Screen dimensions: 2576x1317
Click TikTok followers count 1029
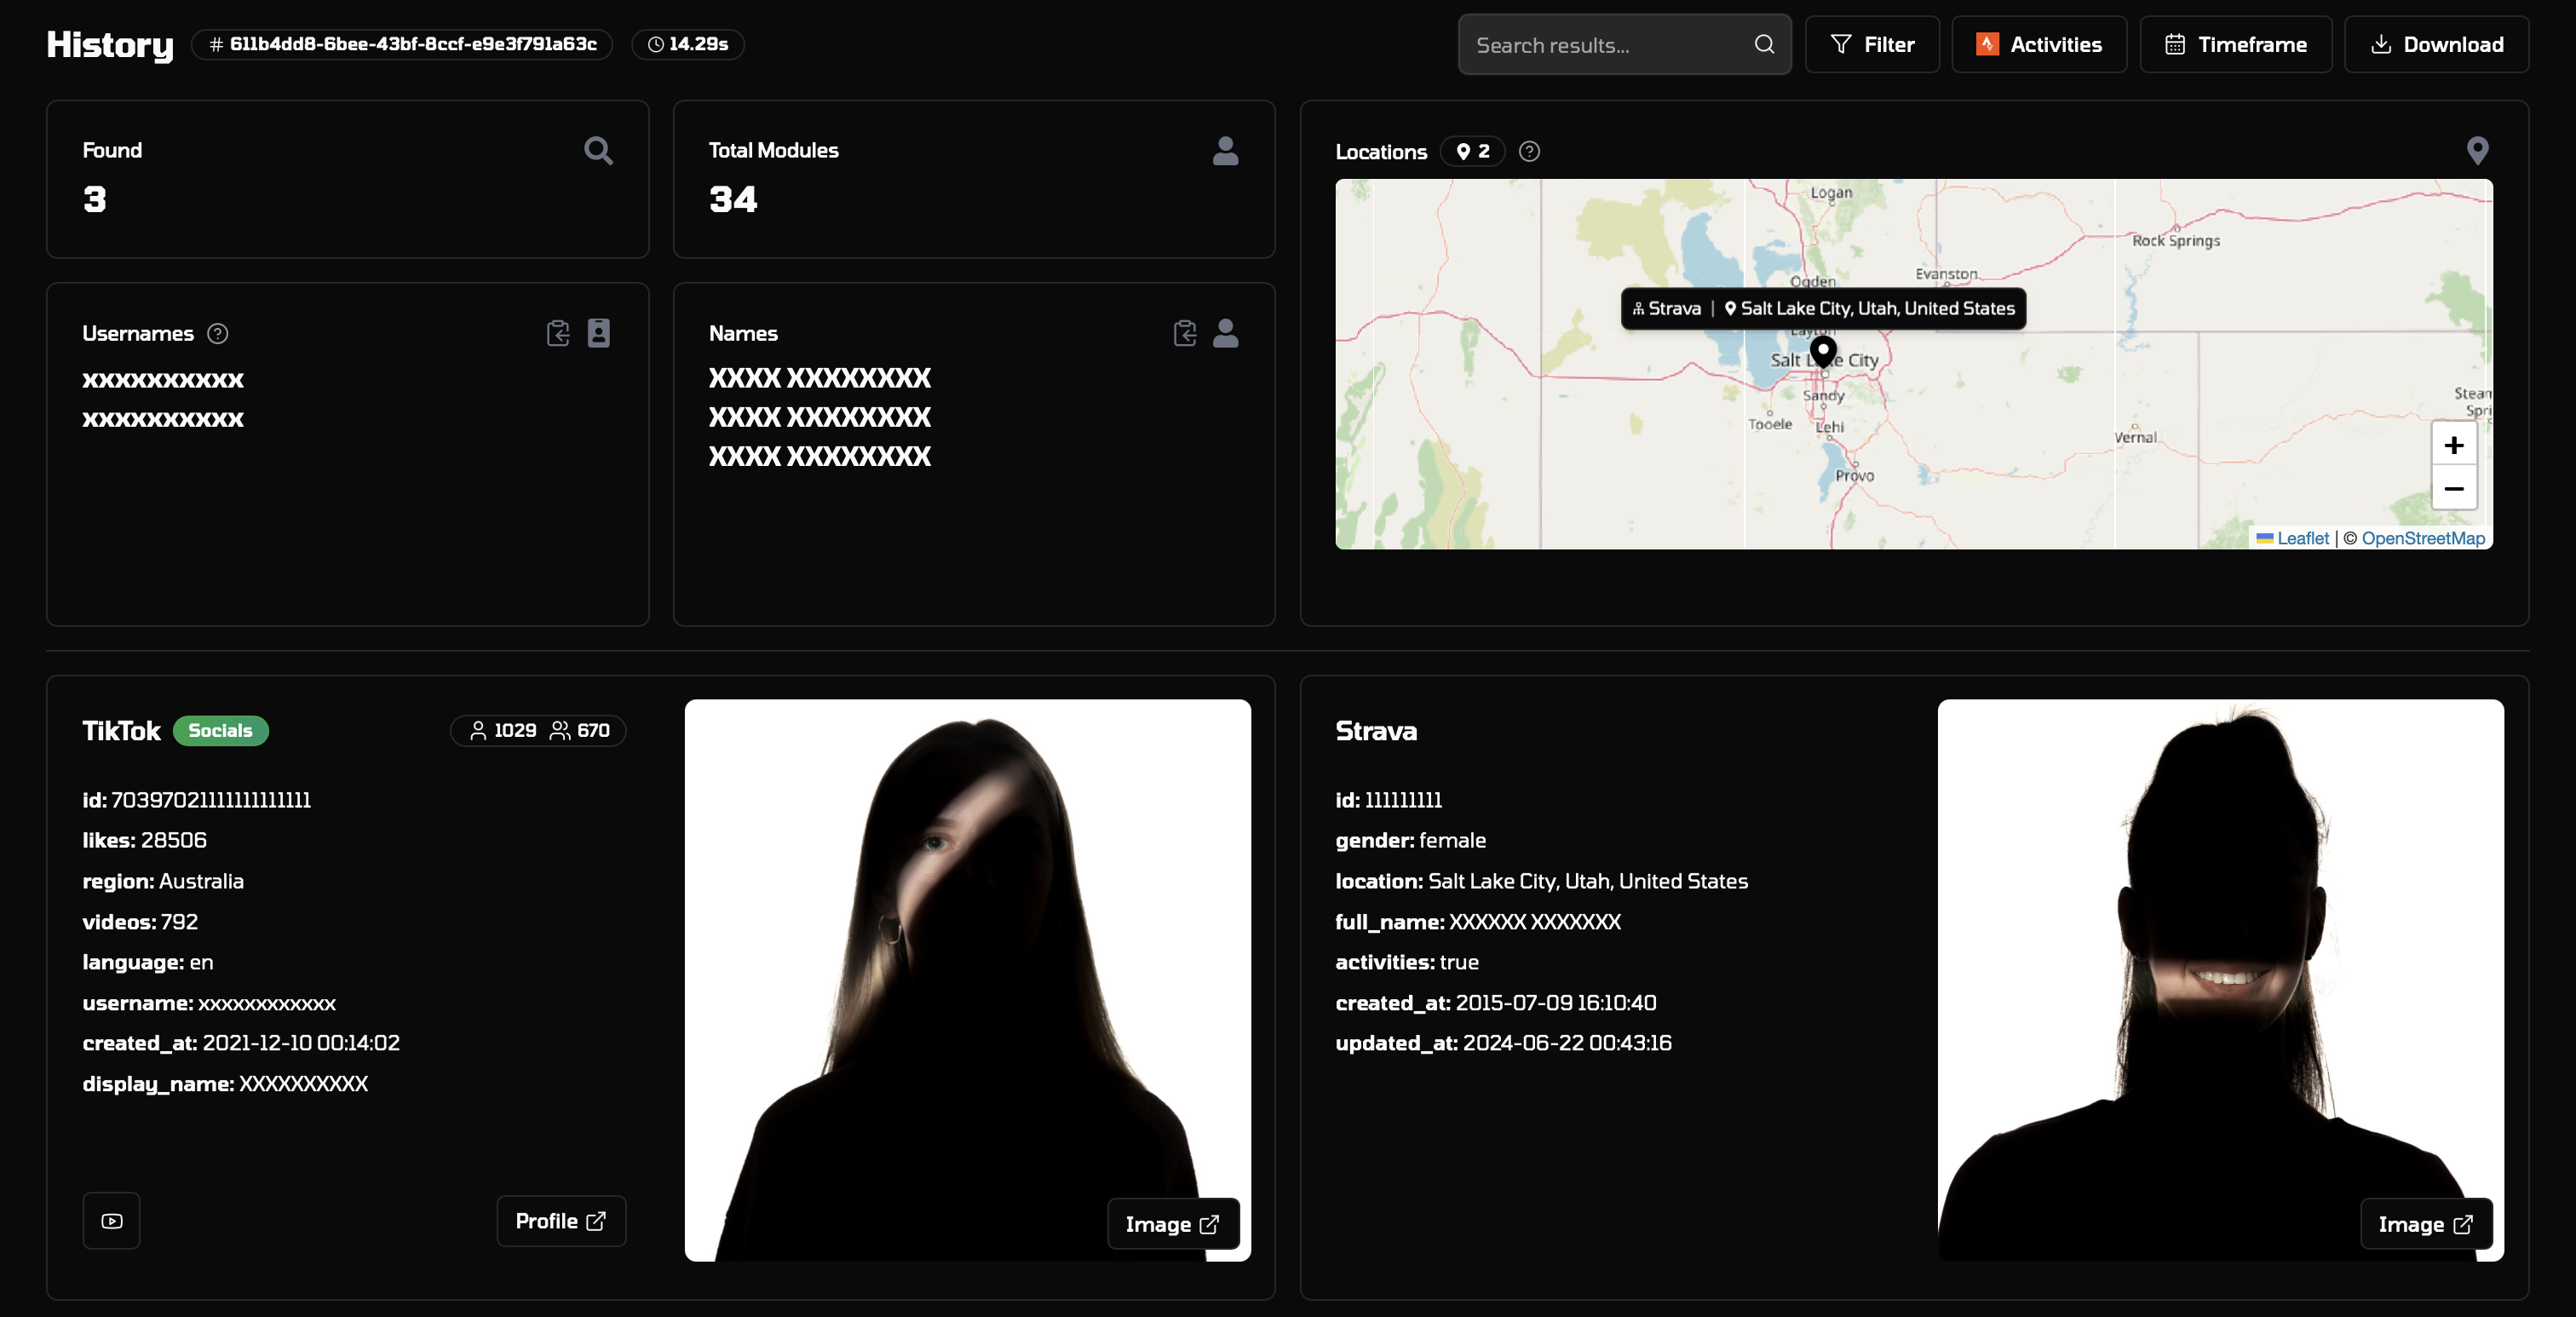[504, 731]
